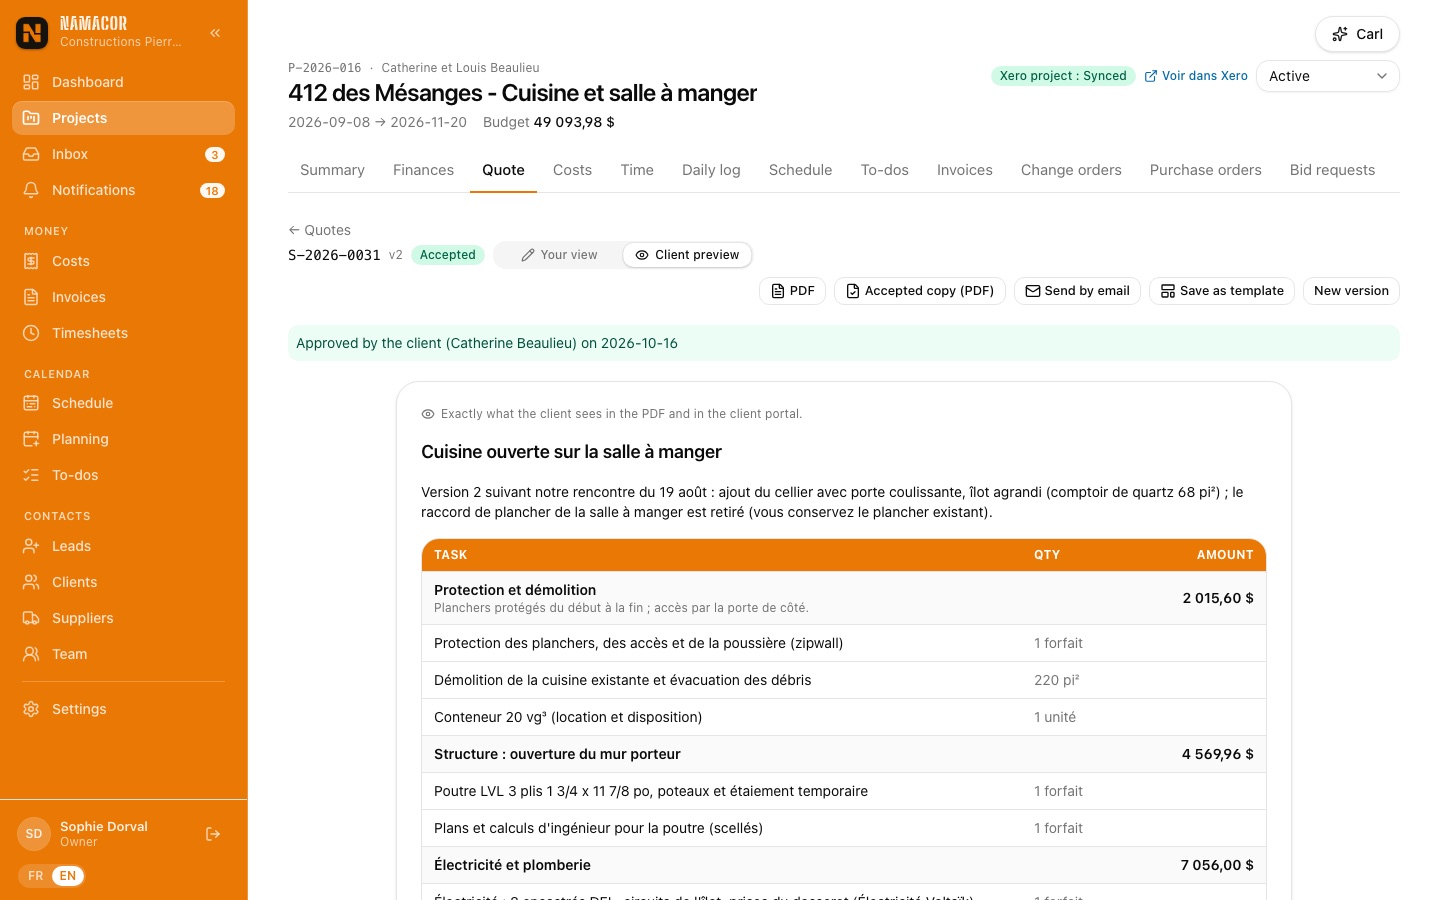Select the EN language option
1440x900 pixels.
pos(68,876)
